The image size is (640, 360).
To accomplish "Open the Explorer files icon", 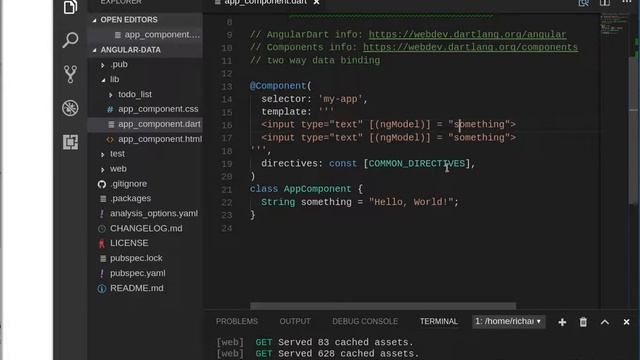I will pos(70,7).
